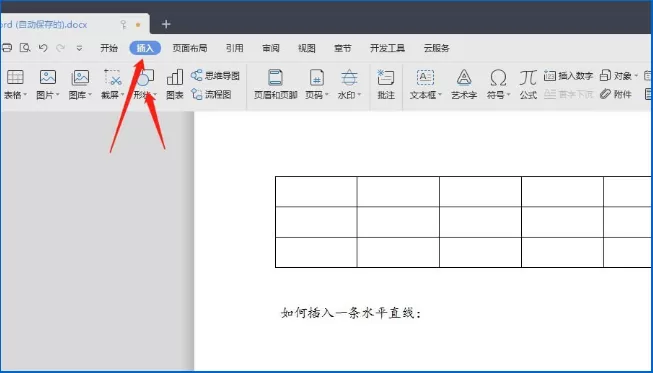Image resolution: width=653 pixels, height=373 pixels.
Task: Insert an 附件 attachment
Action: point(616,94)
